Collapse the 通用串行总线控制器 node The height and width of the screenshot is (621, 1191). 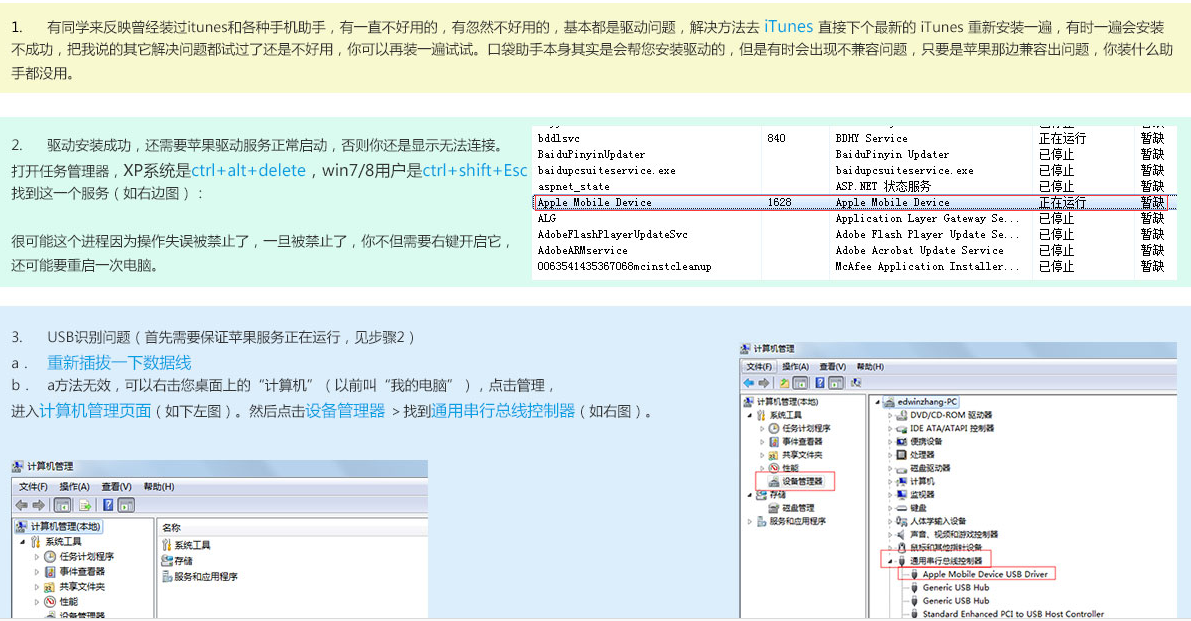[x=890, y=561]
